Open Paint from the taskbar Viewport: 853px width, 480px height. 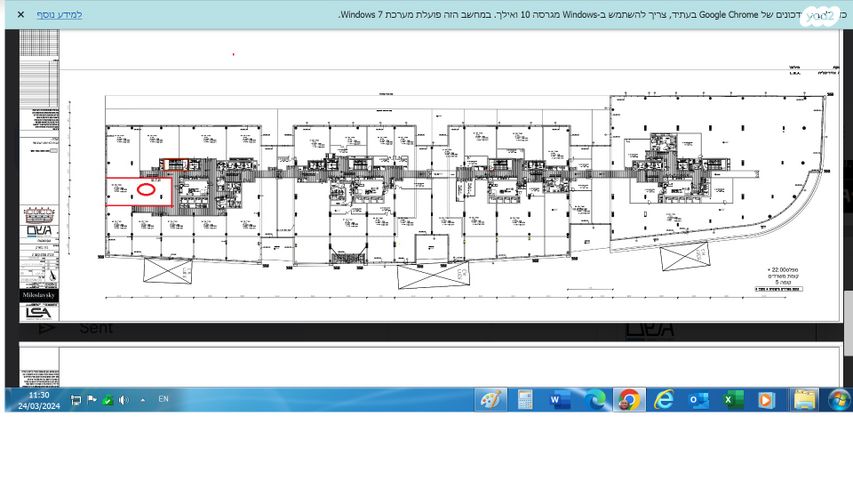[490, 400]
